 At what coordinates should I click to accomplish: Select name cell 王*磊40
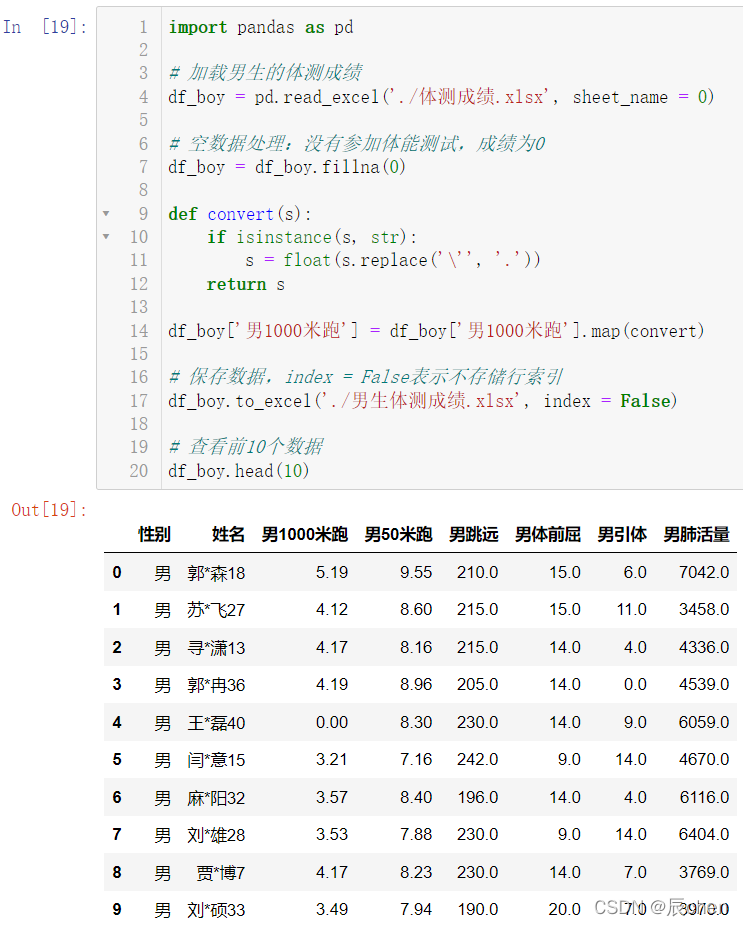[x=216, y=723]
